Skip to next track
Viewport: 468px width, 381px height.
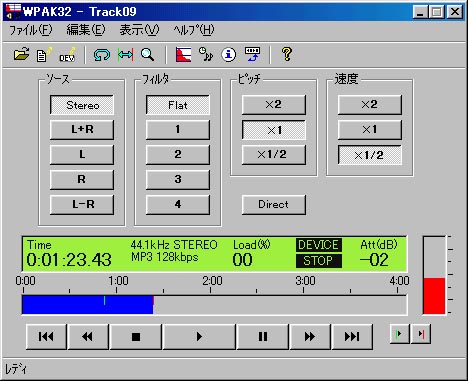point(352,337)
